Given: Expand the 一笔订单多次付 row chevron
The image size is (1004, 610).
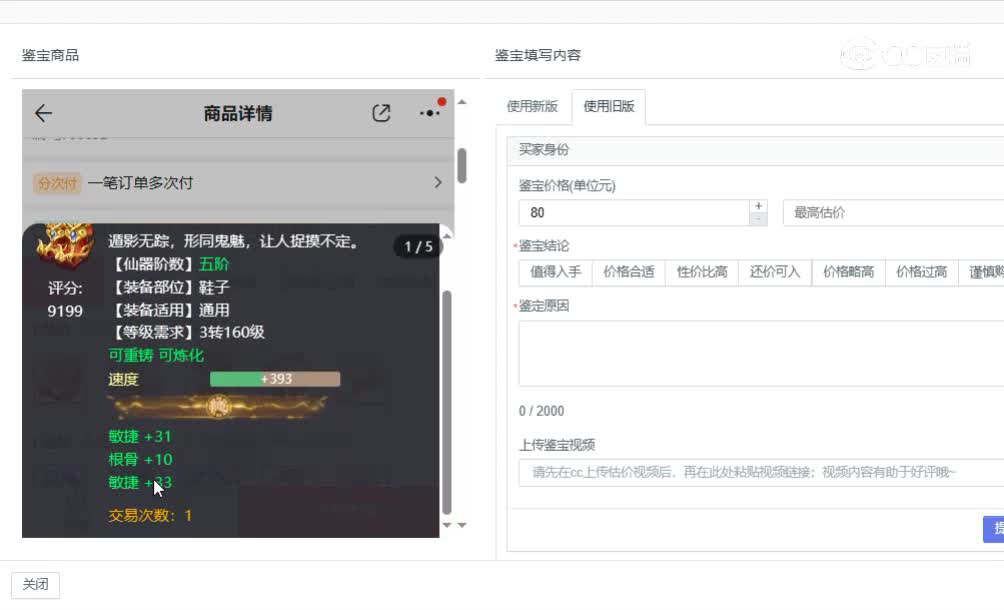Looking at the screenshot, I should [438, 182].
